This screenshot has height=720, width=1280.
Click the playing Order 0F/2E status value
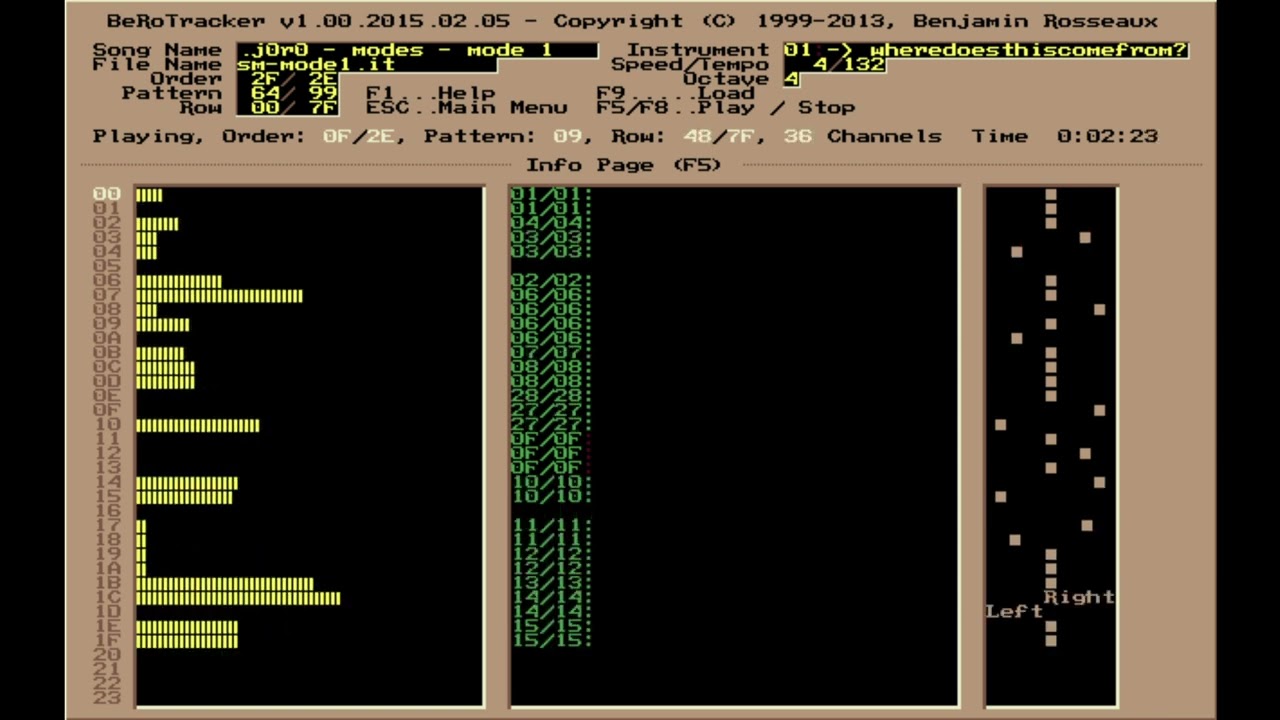tap(358, 136)
